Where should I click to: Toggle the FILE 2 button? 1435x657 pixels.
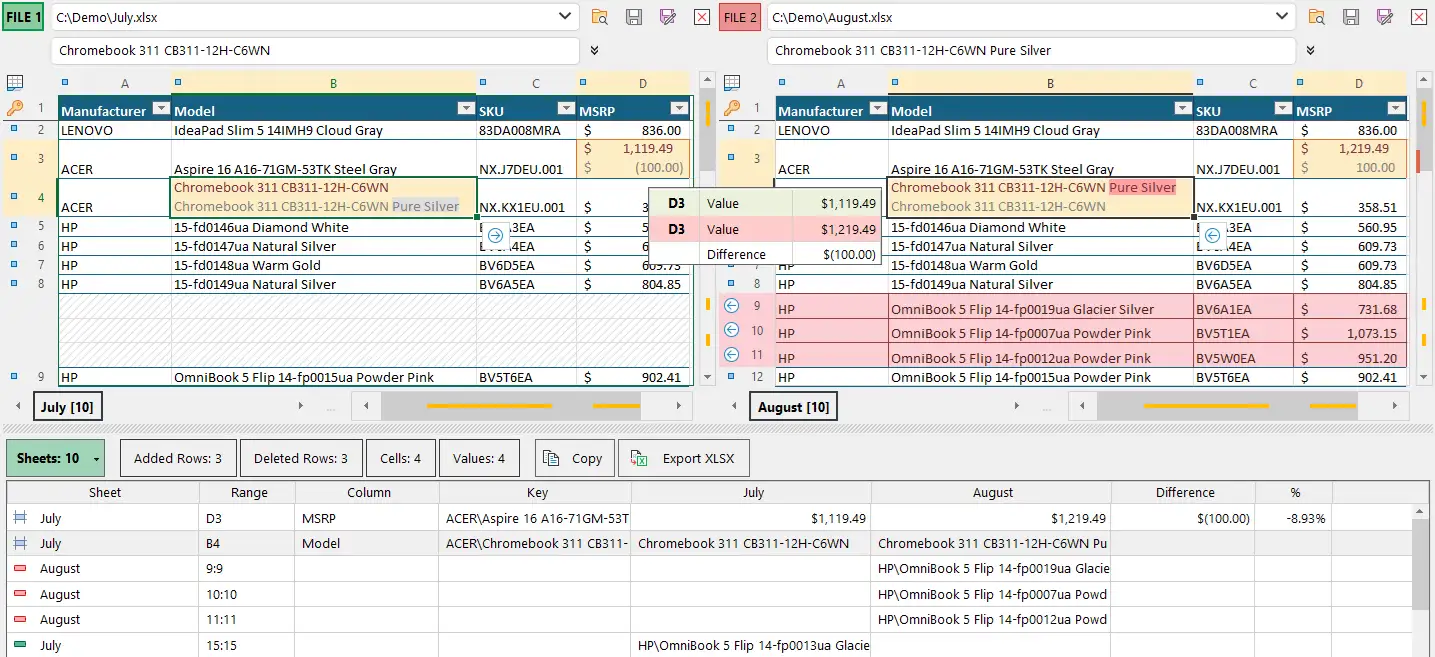point(740,17)
